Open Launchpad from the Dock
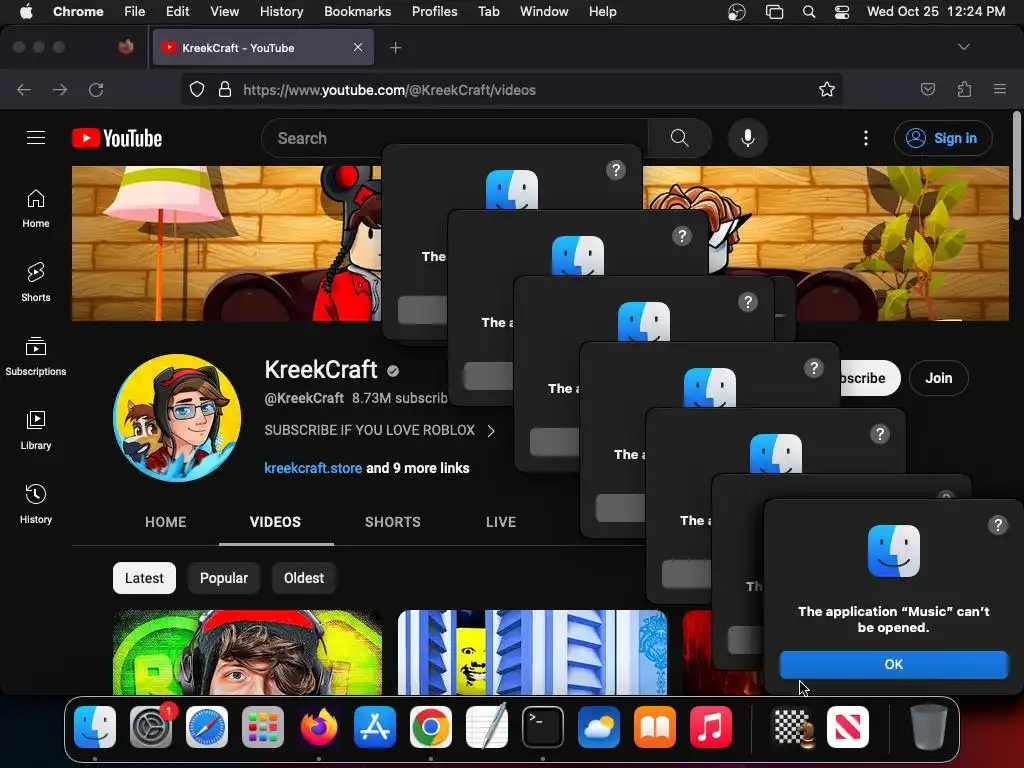Screen dimensions: 1024x768 pos(263,727)
